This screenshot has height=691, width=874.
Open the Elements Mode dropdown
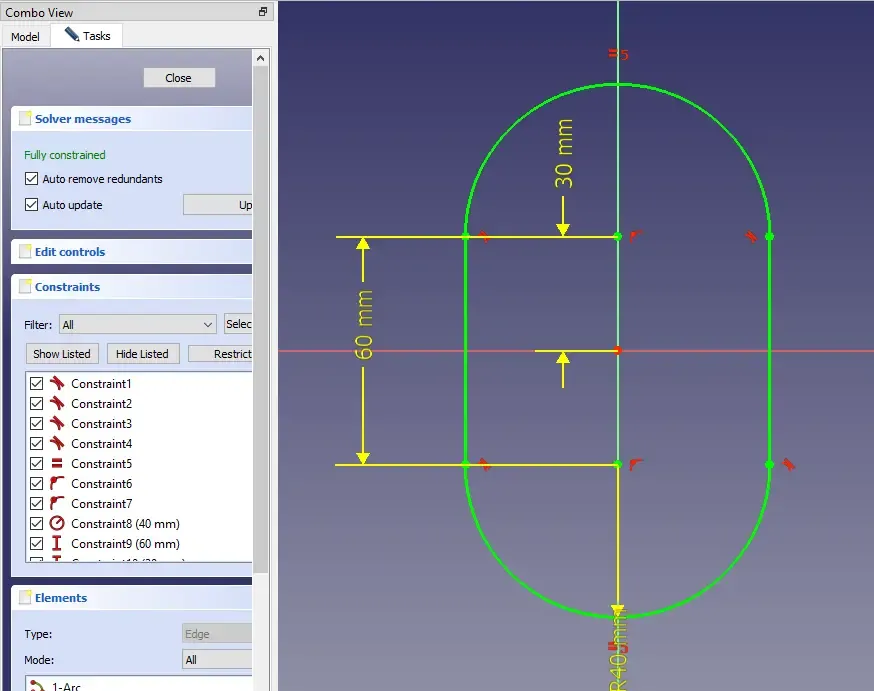pos(217,659)
